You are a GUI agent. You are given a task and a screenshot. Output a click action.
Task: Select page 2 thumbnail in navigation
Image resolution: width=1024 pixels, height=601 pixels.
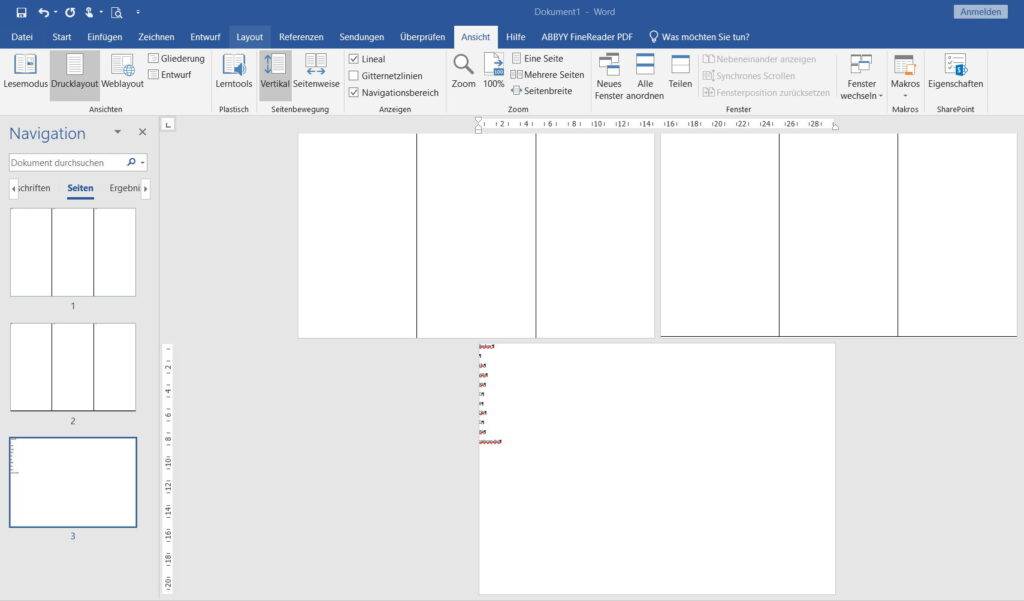click(73, 367)
